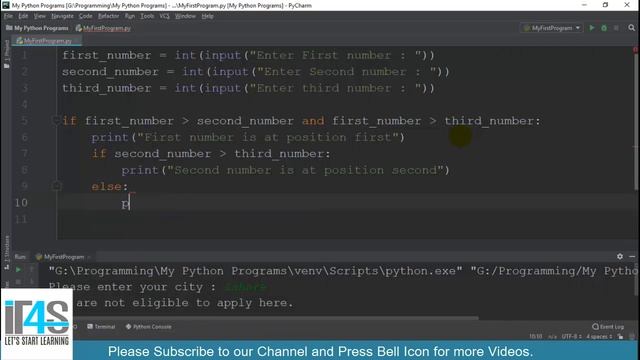
Task: Open the Structure side tool window
Action: pos(6,252)
